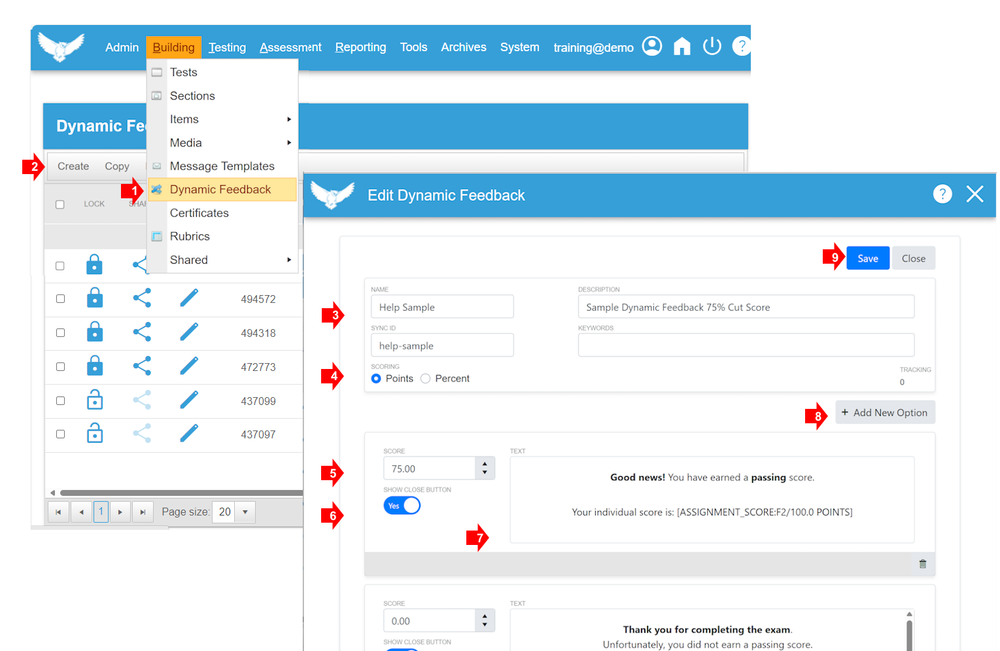Open the help question mark in Edit Dynamic Feedback
1000x651 pixels.
pos(942,194)
